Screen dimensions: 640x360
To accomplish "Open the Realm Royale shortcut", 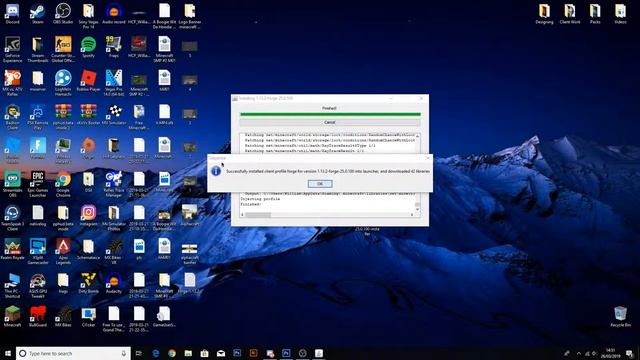I will pyautogui.click(x=12, y=249).
